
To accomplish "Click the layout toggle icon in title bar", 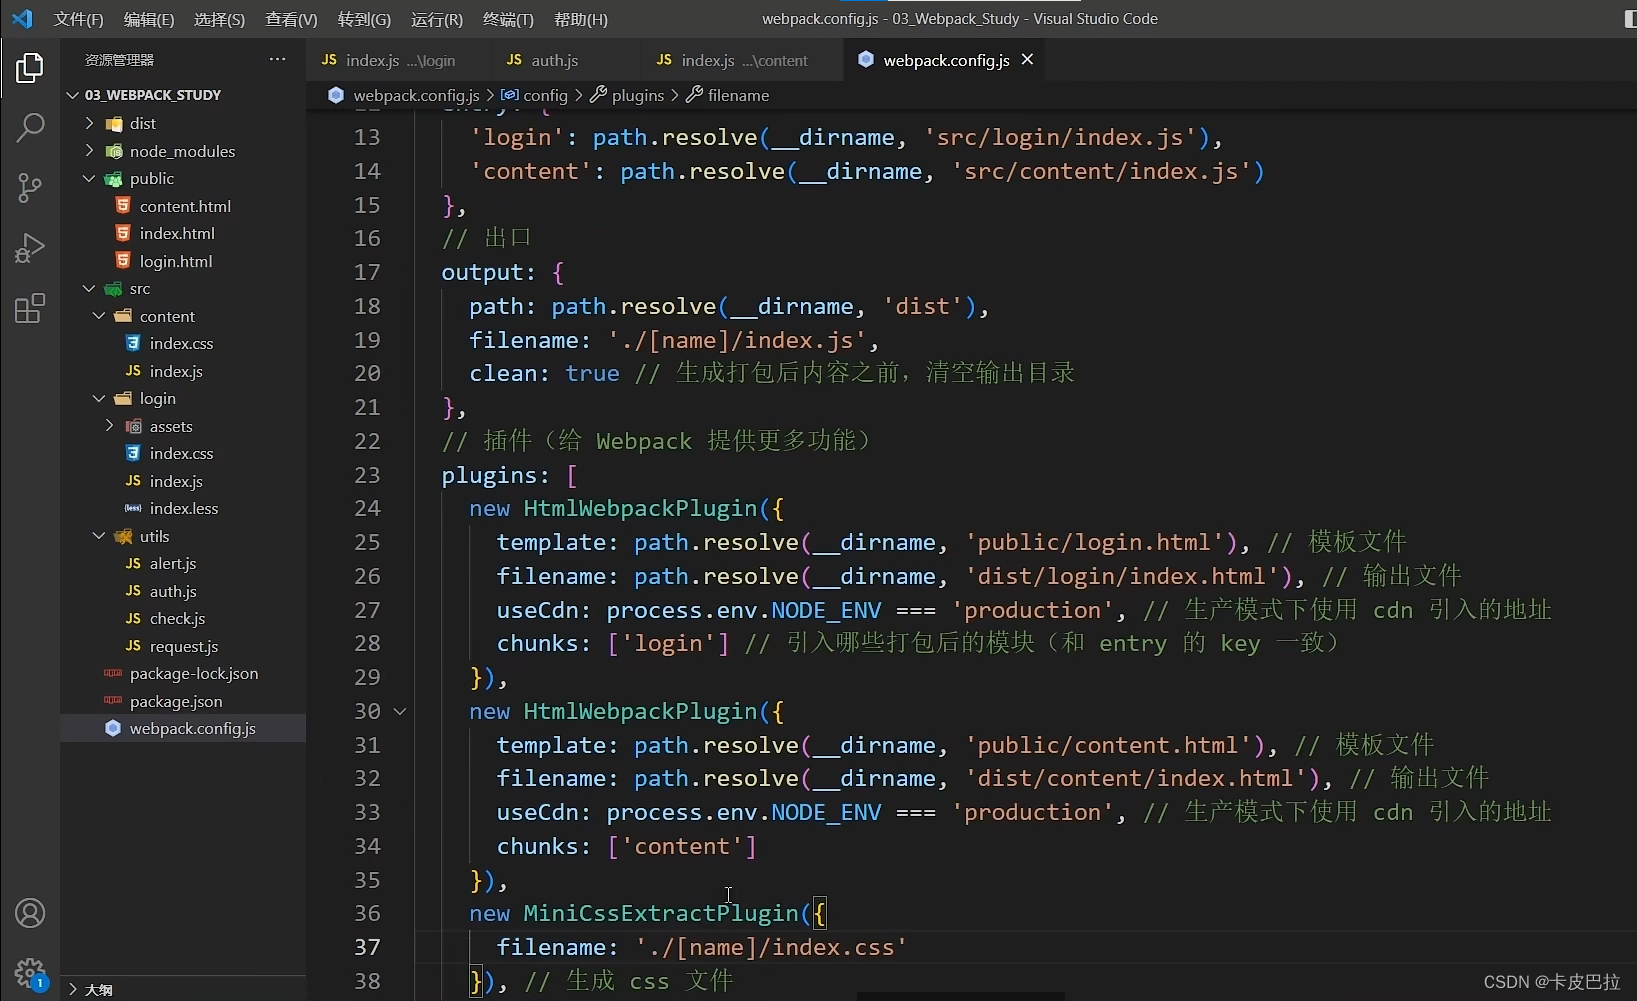I will click(1630, 19).
